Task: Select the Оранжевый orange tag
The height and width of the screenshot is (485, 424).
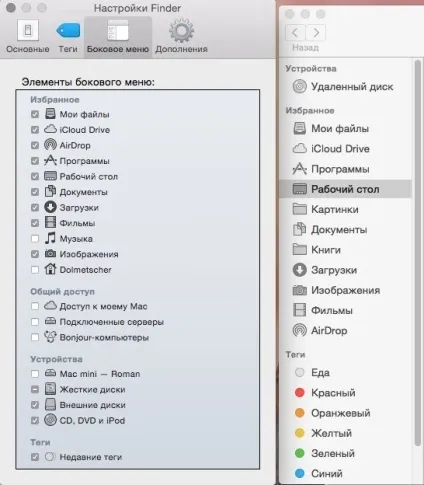Action: coord(345,413)
